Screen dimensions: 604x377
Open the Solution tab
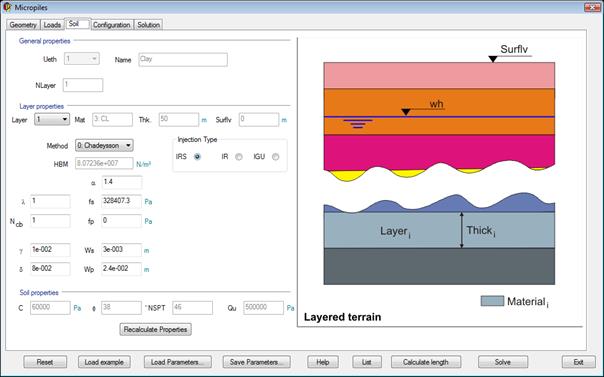[x=148, y=25]
